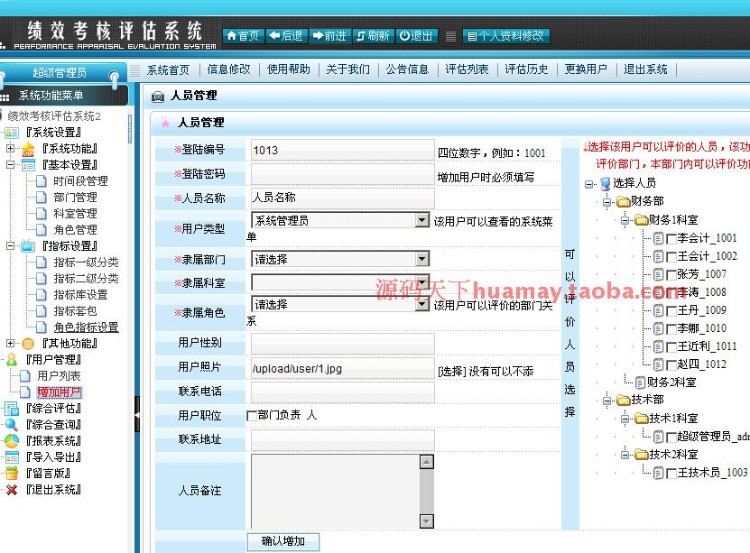The width and height of the screenshot is (750, 553).
Task: Click the 联系电话 input field
Action: click(342, 392)
